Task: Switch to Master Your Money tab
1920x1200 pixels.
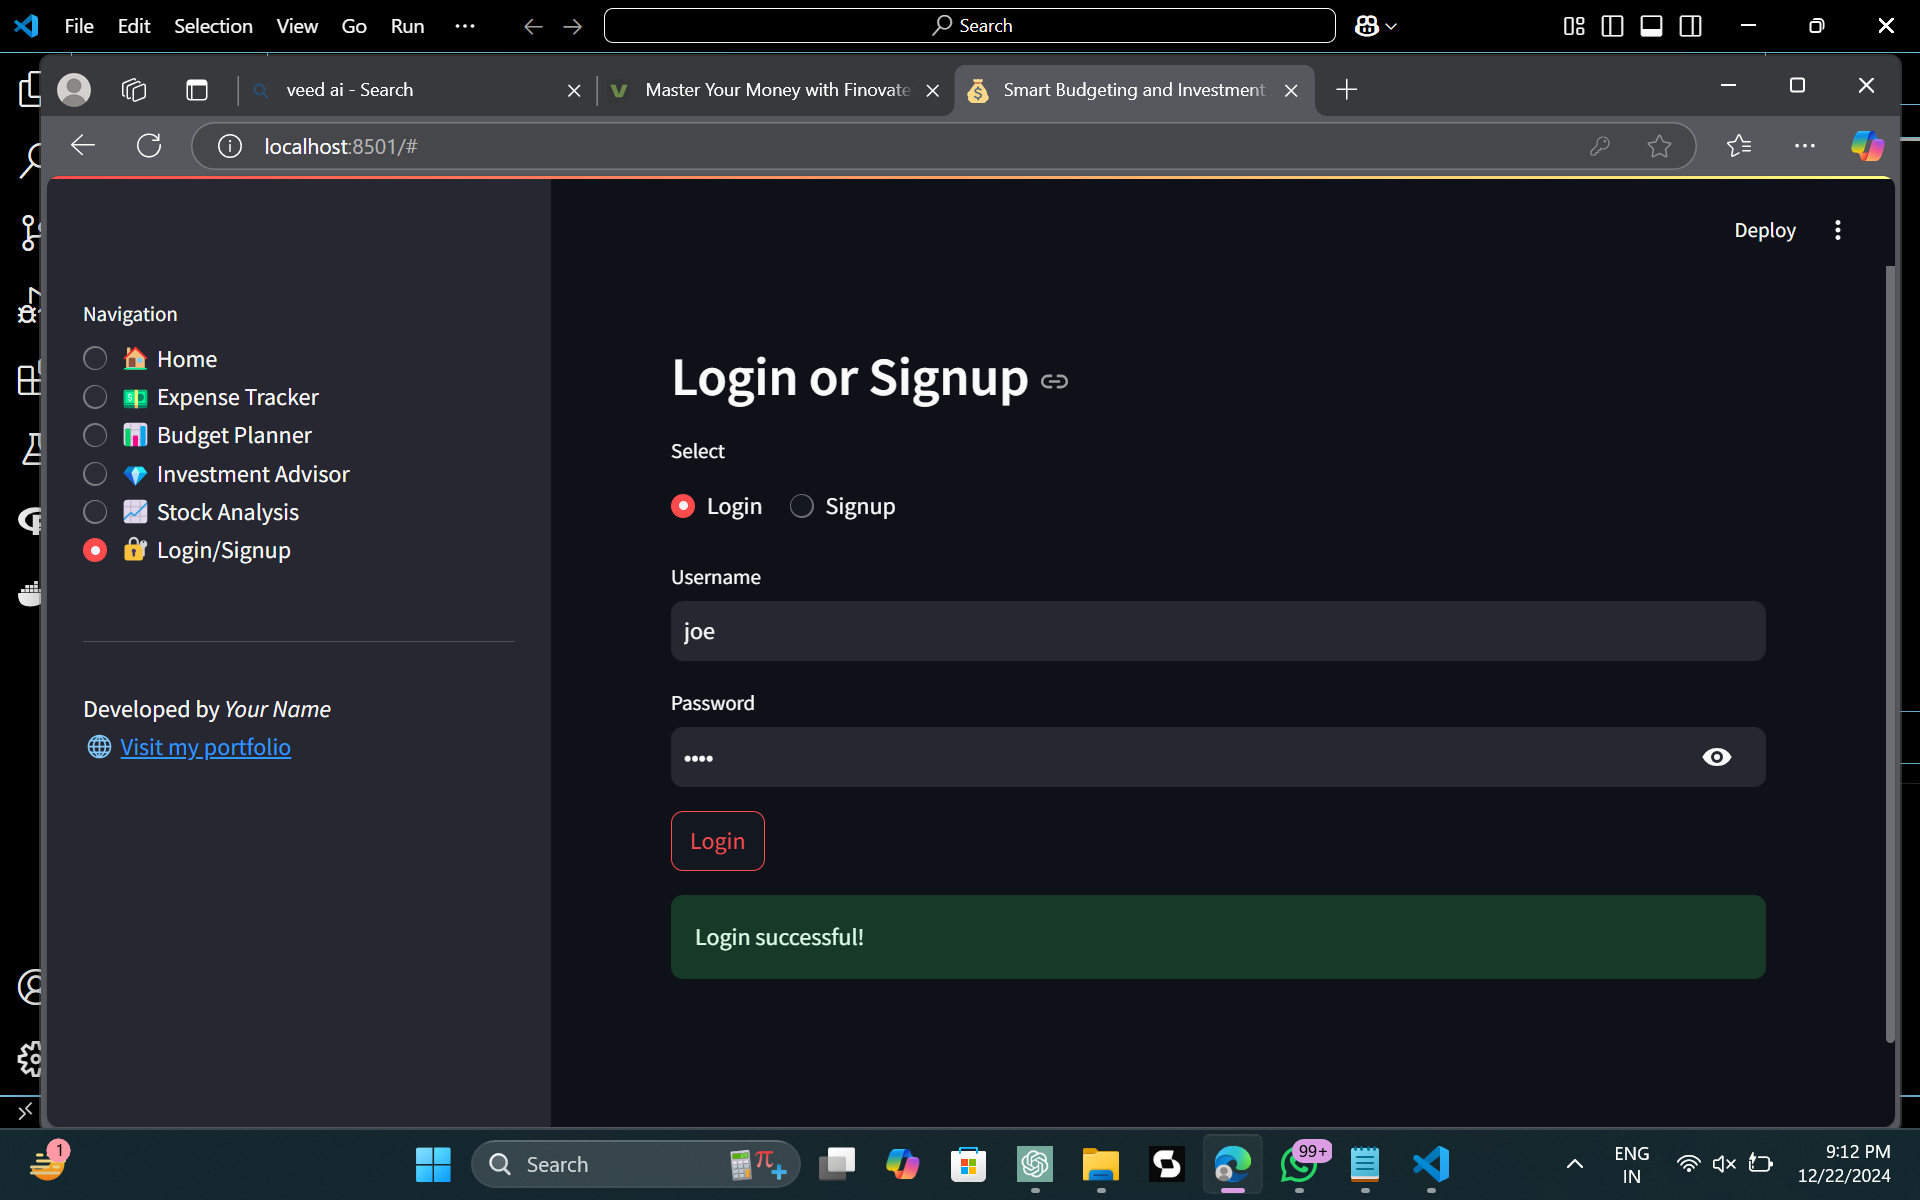Action: tap(776, 90)
